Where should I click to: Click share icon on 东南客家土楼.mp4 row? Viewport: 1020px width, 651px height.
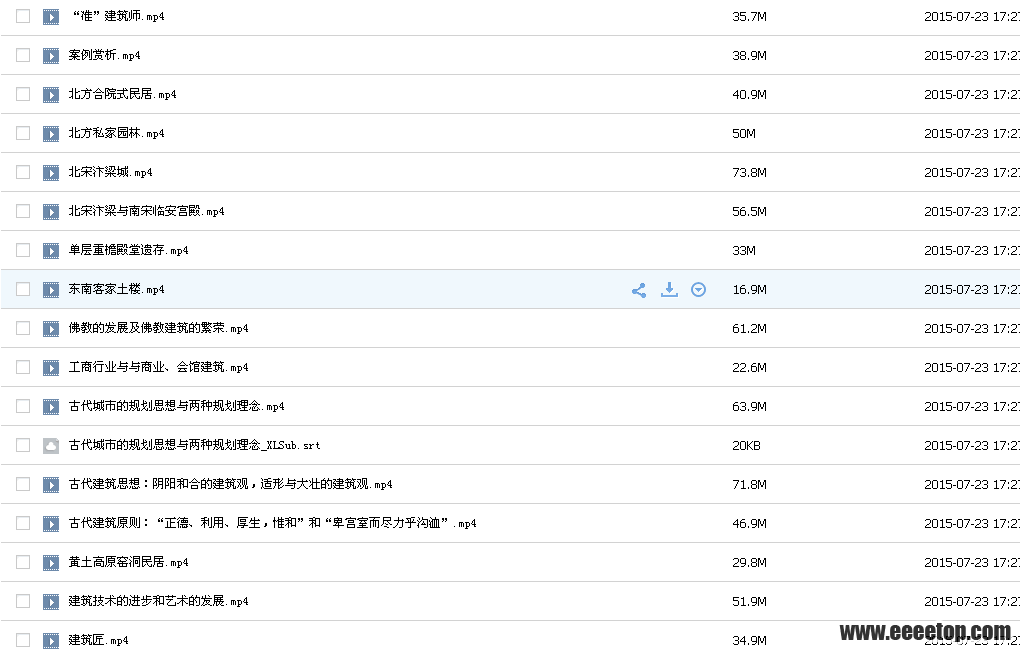[639, 290]
